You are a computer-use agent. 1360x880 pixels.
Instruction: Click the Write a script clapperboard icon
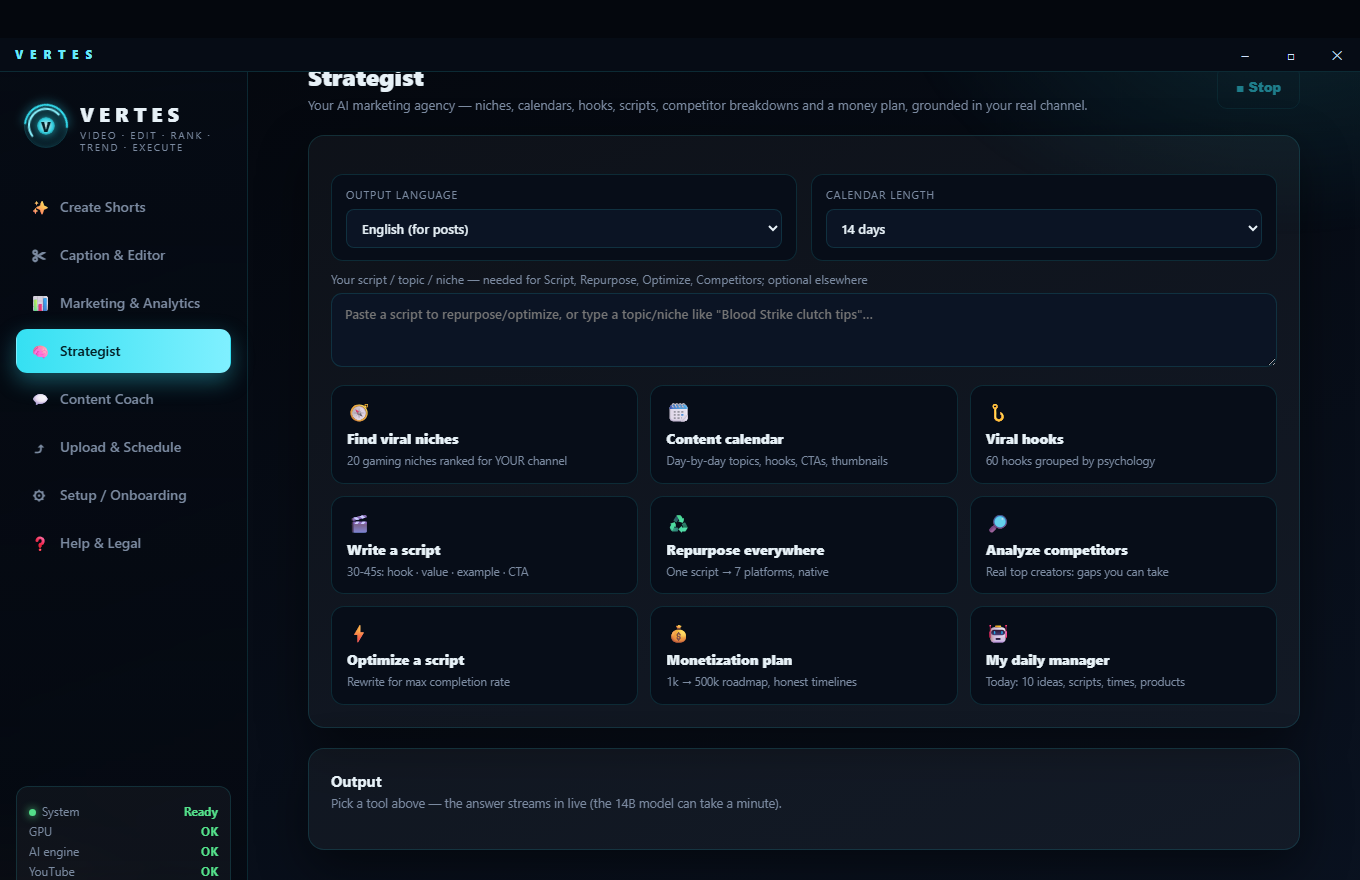click(x=359, y=523)
